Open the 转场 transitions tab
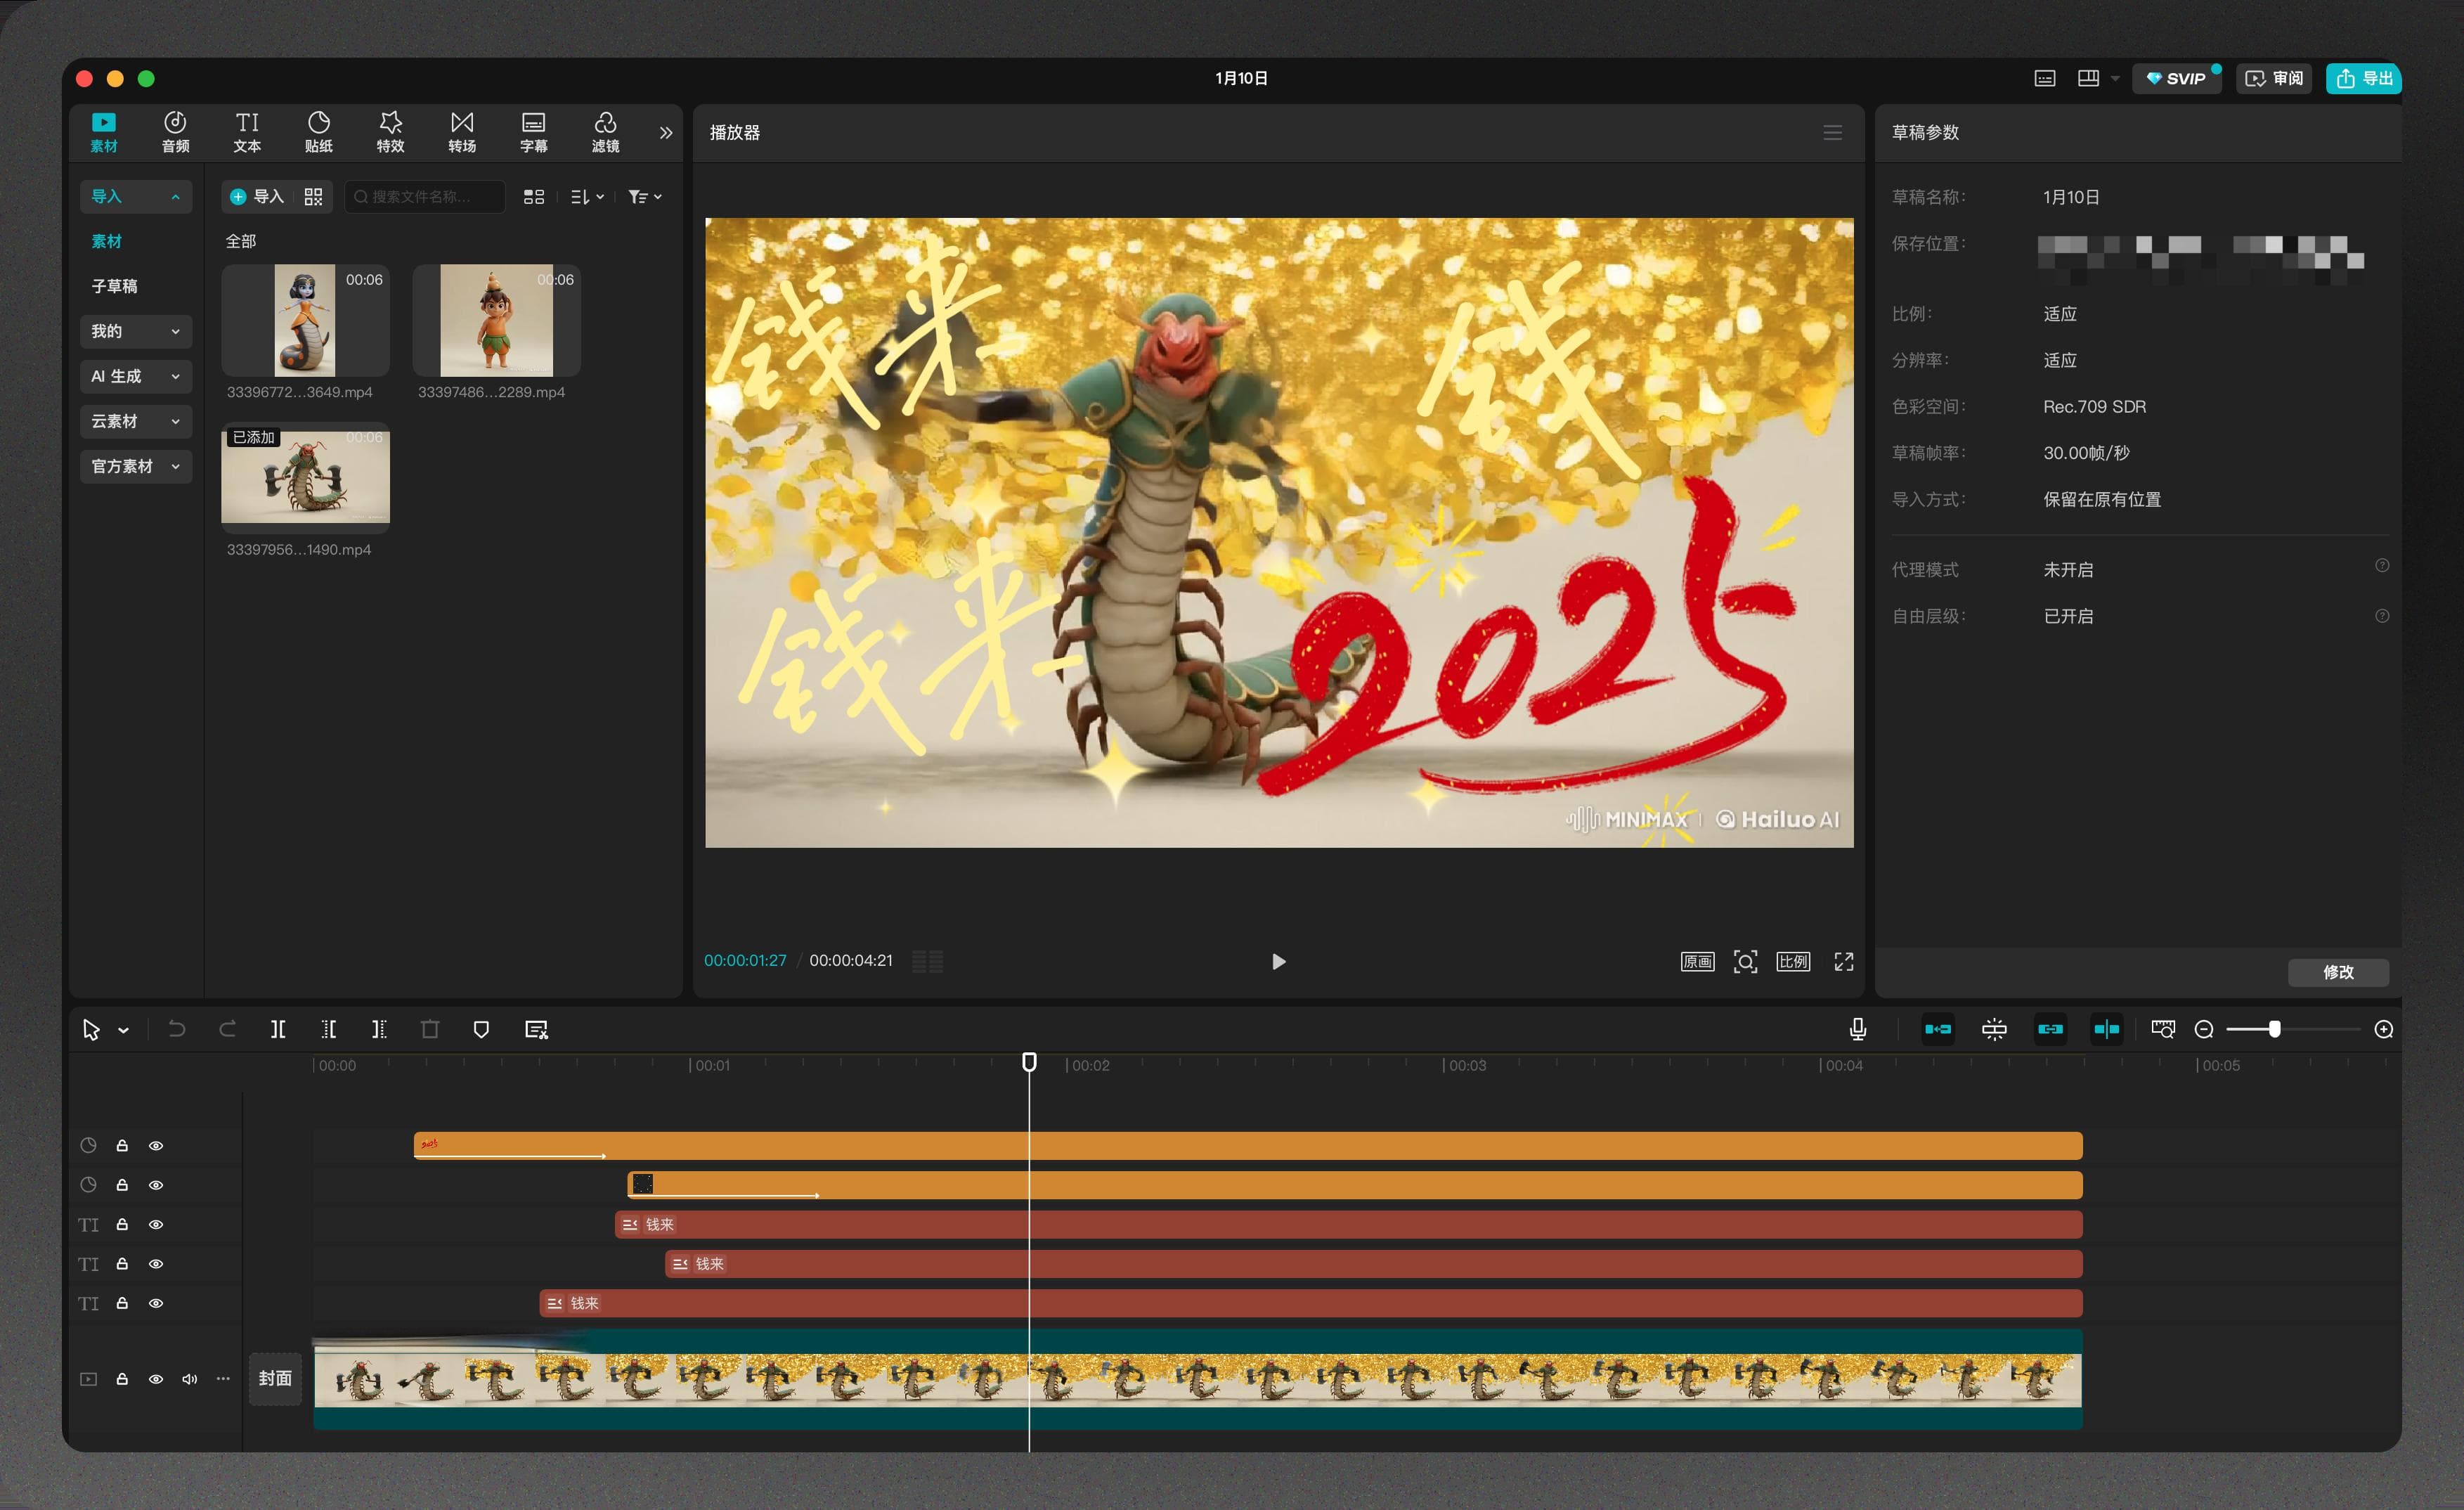 tap(462, 133)
